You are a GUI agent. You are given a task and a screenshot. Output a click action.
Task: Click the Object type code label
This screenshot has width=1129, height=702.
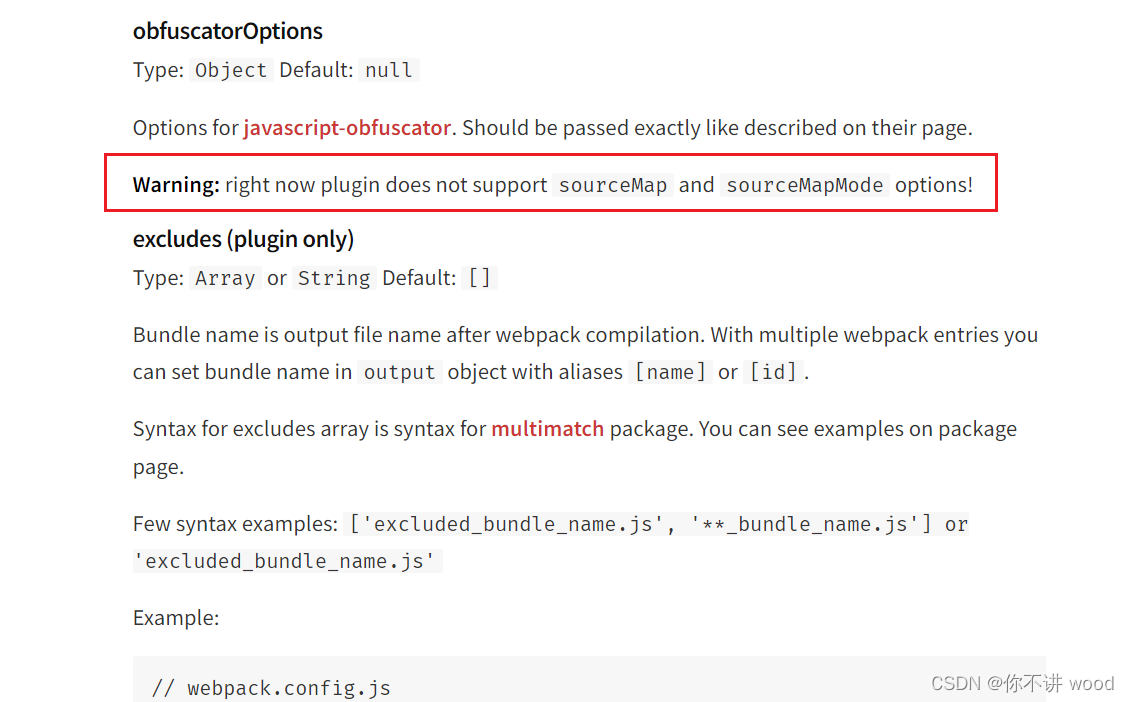[x=230, y=70]
